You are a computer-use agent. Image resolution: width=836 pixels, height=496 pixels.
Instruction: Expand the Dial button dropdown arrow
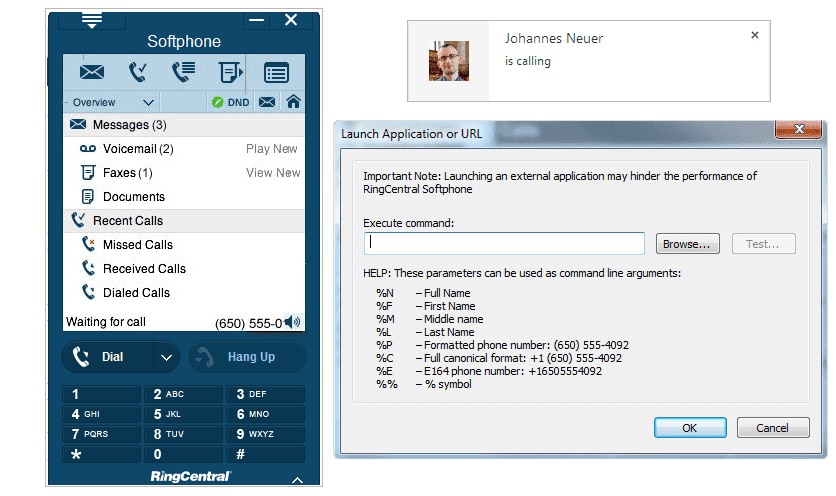pos(166,357)
